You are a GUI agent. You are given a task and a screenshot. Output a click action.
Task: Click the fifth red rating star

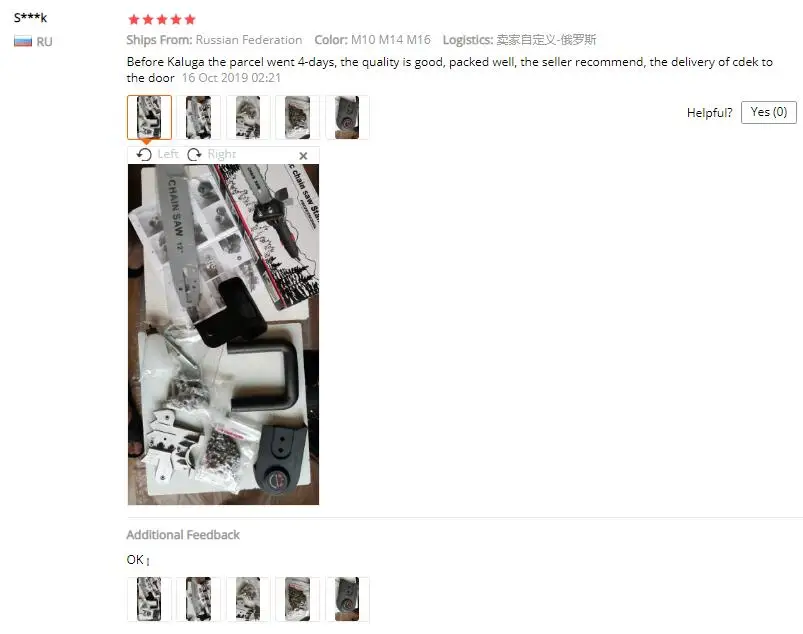pyautogui.click(x=190, y=19)
